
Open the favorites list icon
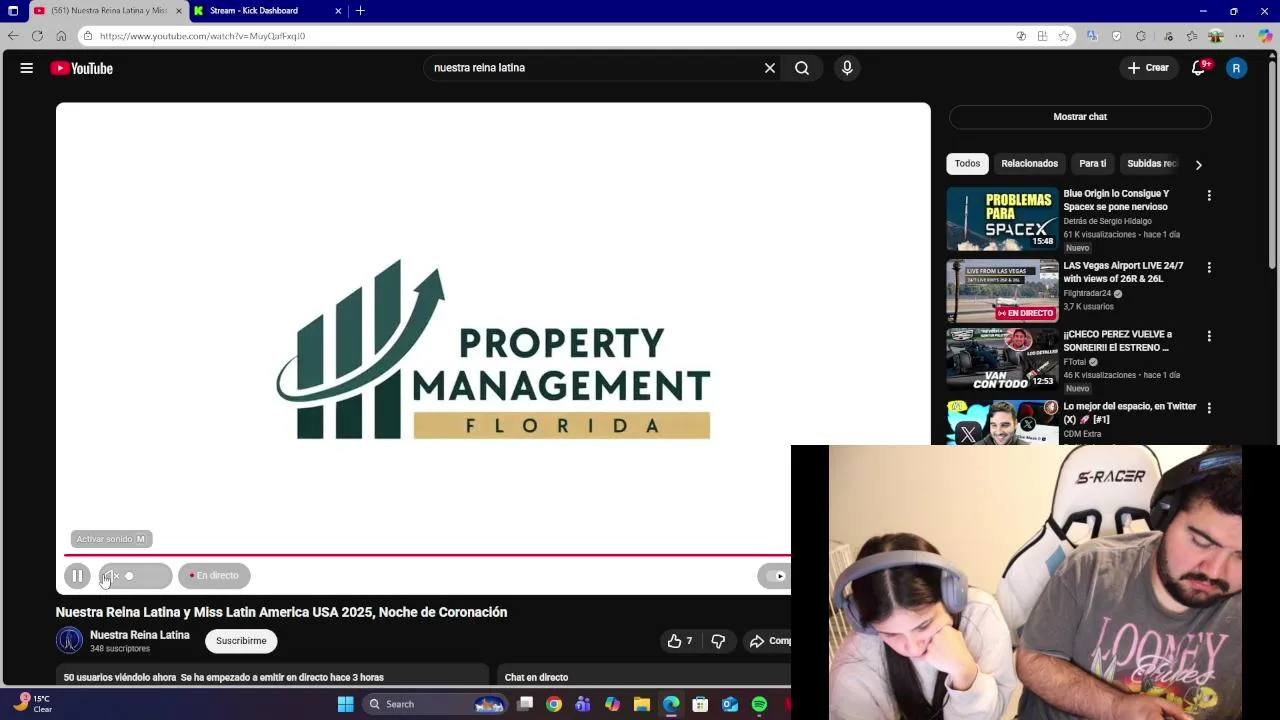[1192, 36]
